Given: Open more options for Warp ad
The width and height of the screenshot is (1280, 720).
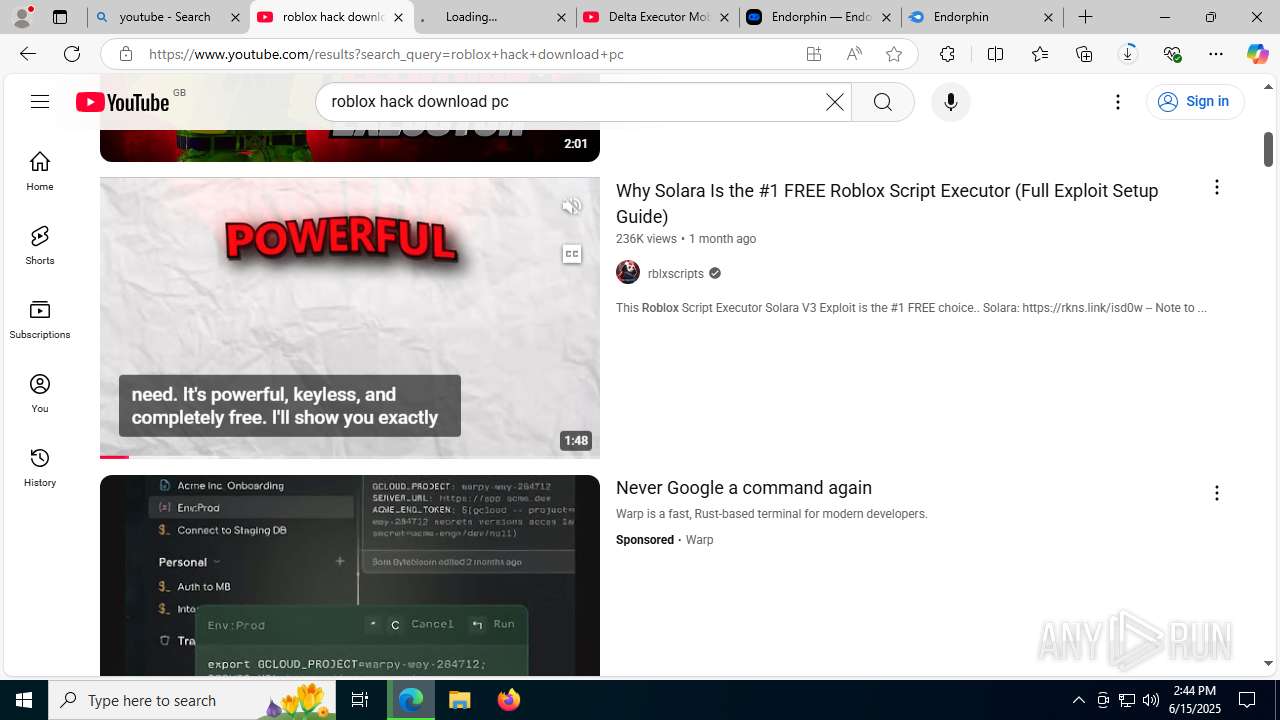Looking at the screenshot, I should 1216,493.
